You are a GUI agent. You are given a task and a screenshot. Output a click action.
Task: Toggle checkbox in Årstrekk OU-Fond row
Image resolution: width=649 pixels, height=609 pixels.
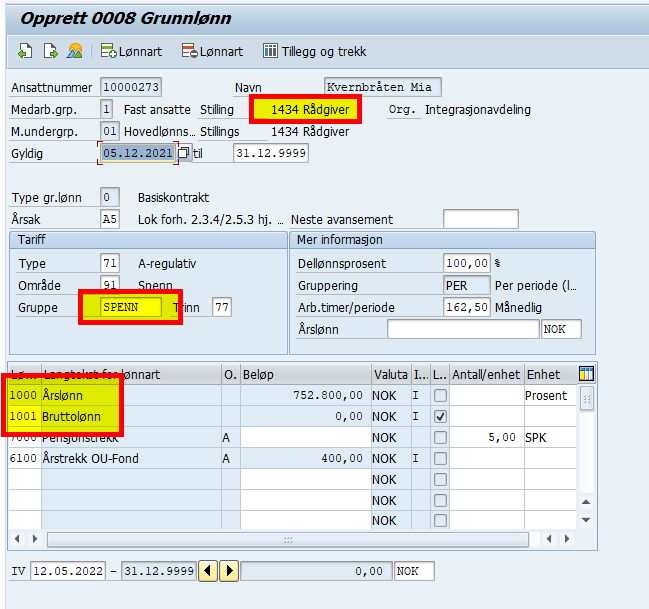pos(440,458)
